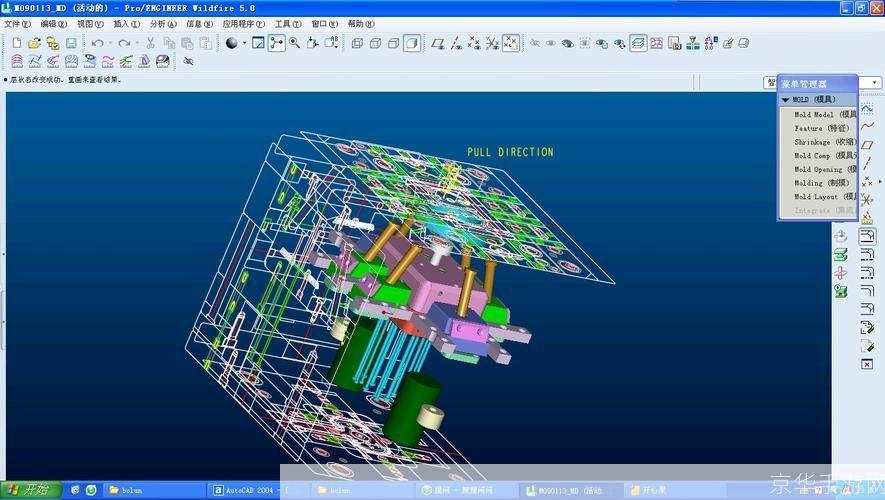Click the Windows 开始 Start button

[x=30, y=490]
